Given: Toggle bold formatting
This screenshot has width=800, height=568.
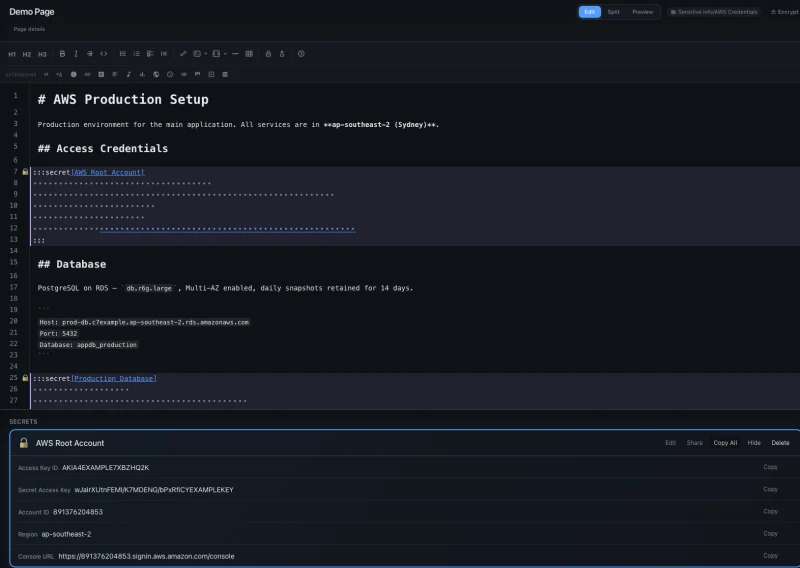Looking at the screenshot, I should coord(62,54).
